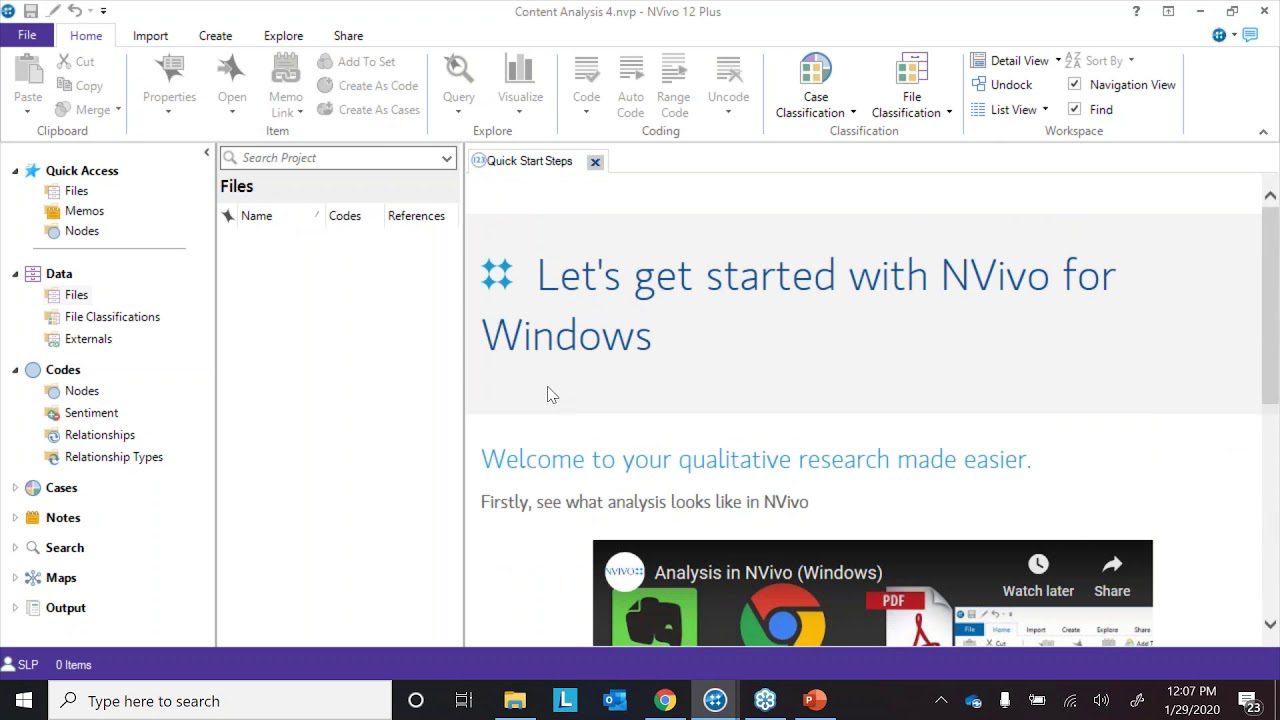
Task: Open the Query tool icon
Action: point(459,70)
